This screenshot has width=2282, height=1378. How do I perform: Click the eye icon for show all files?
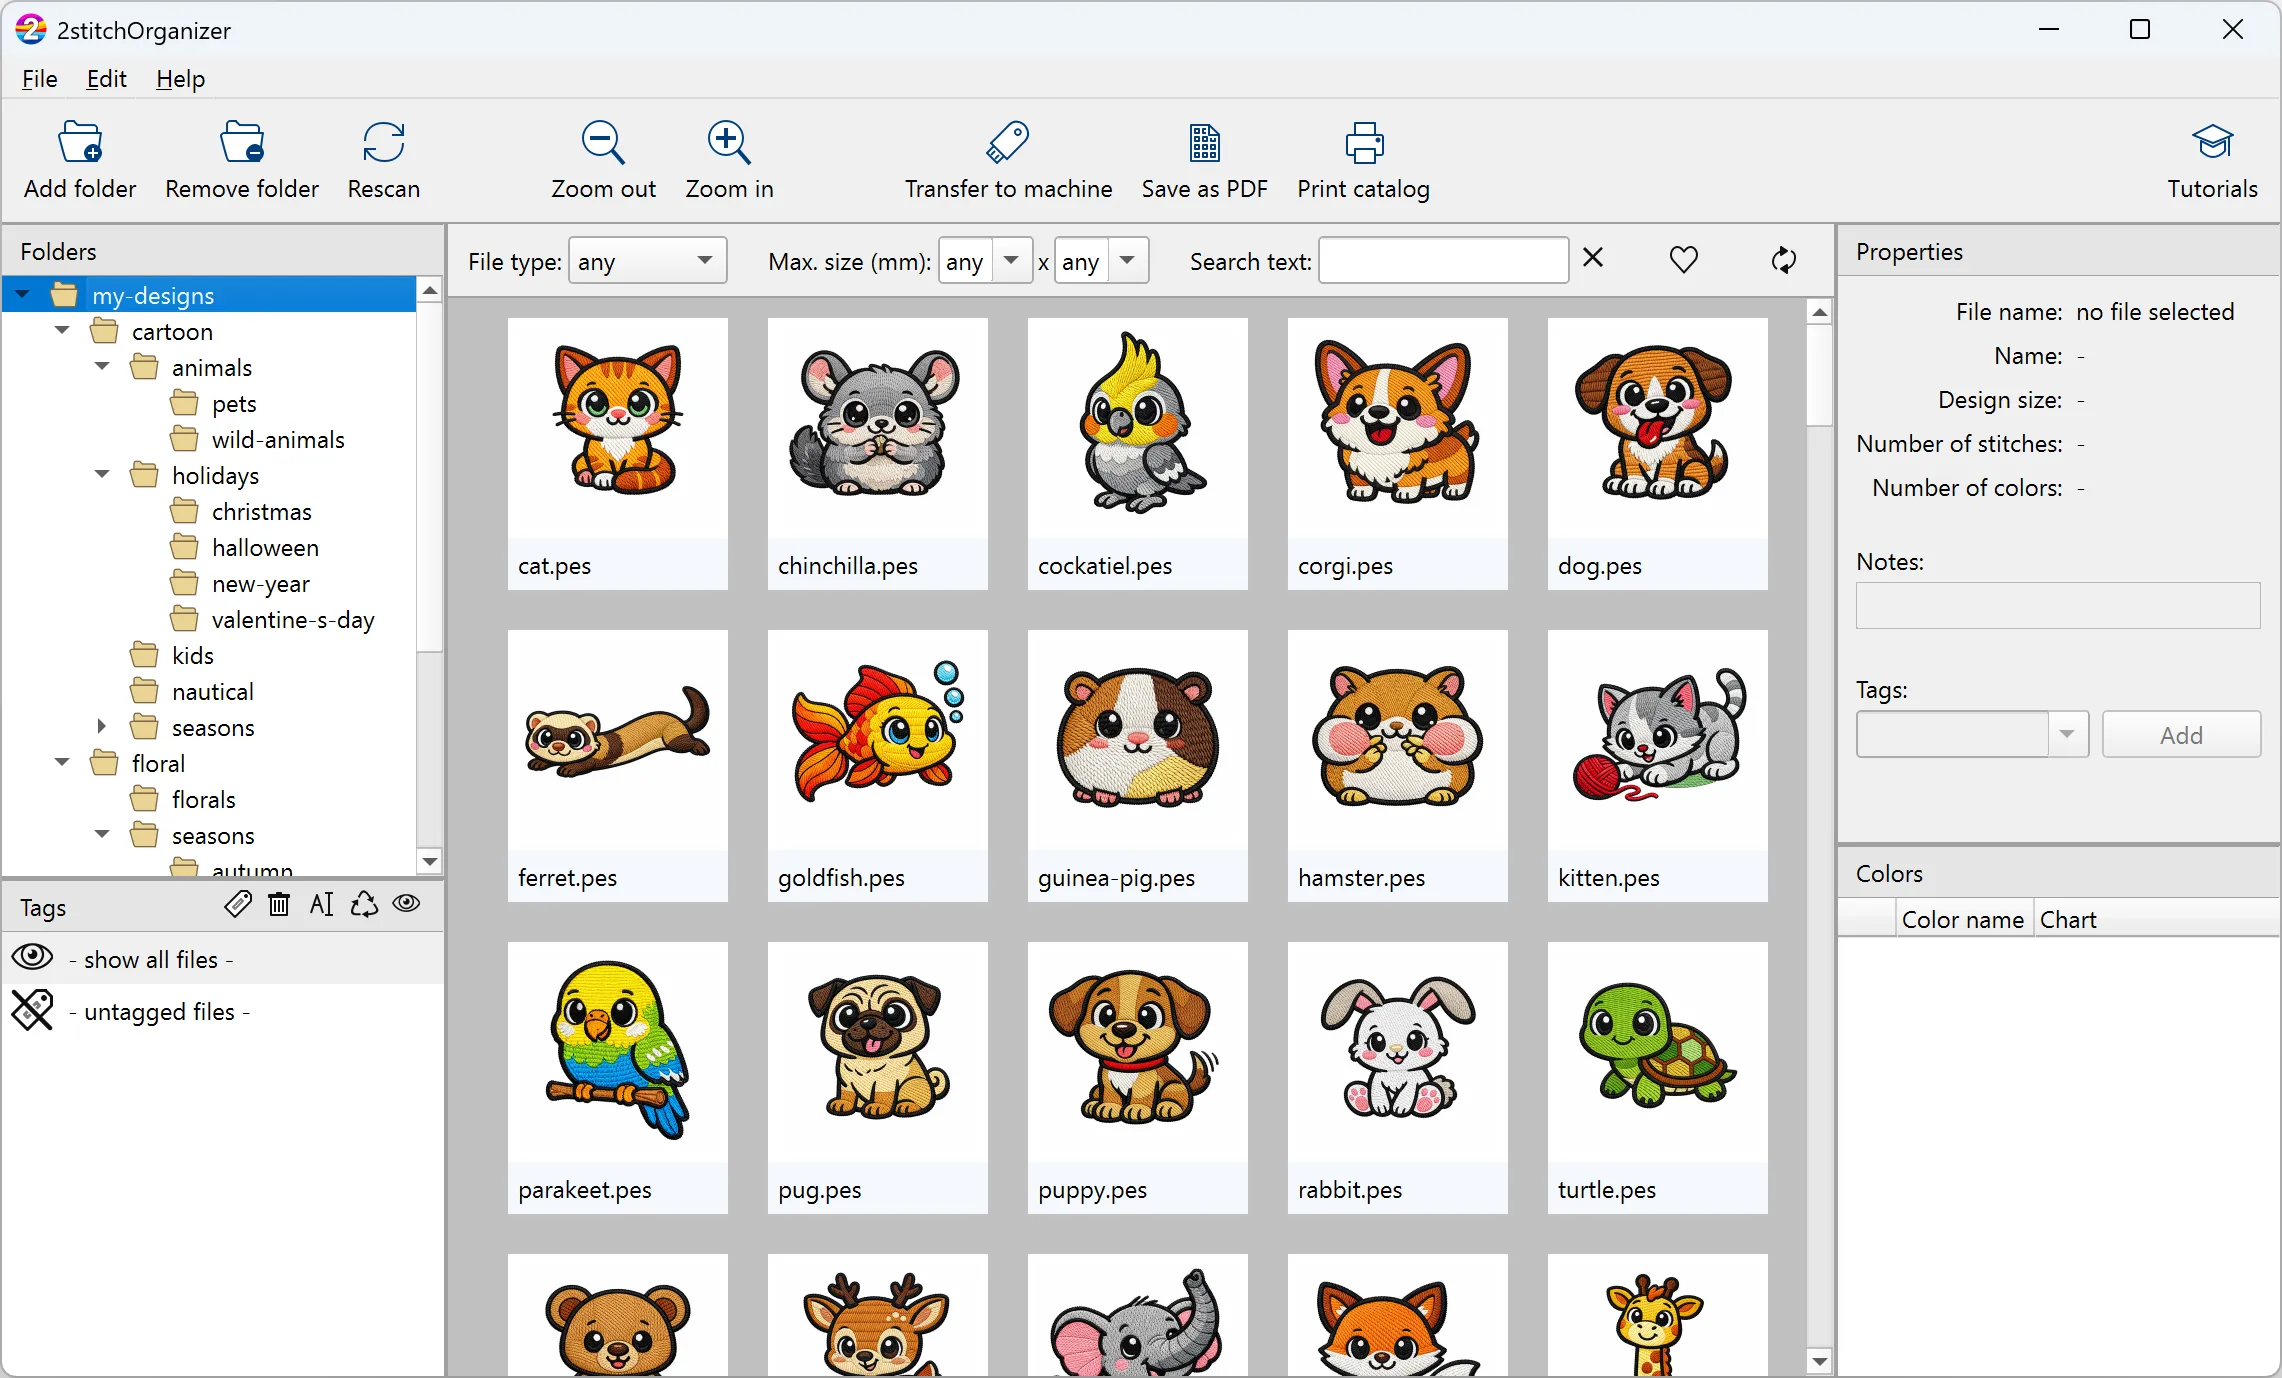32,957
